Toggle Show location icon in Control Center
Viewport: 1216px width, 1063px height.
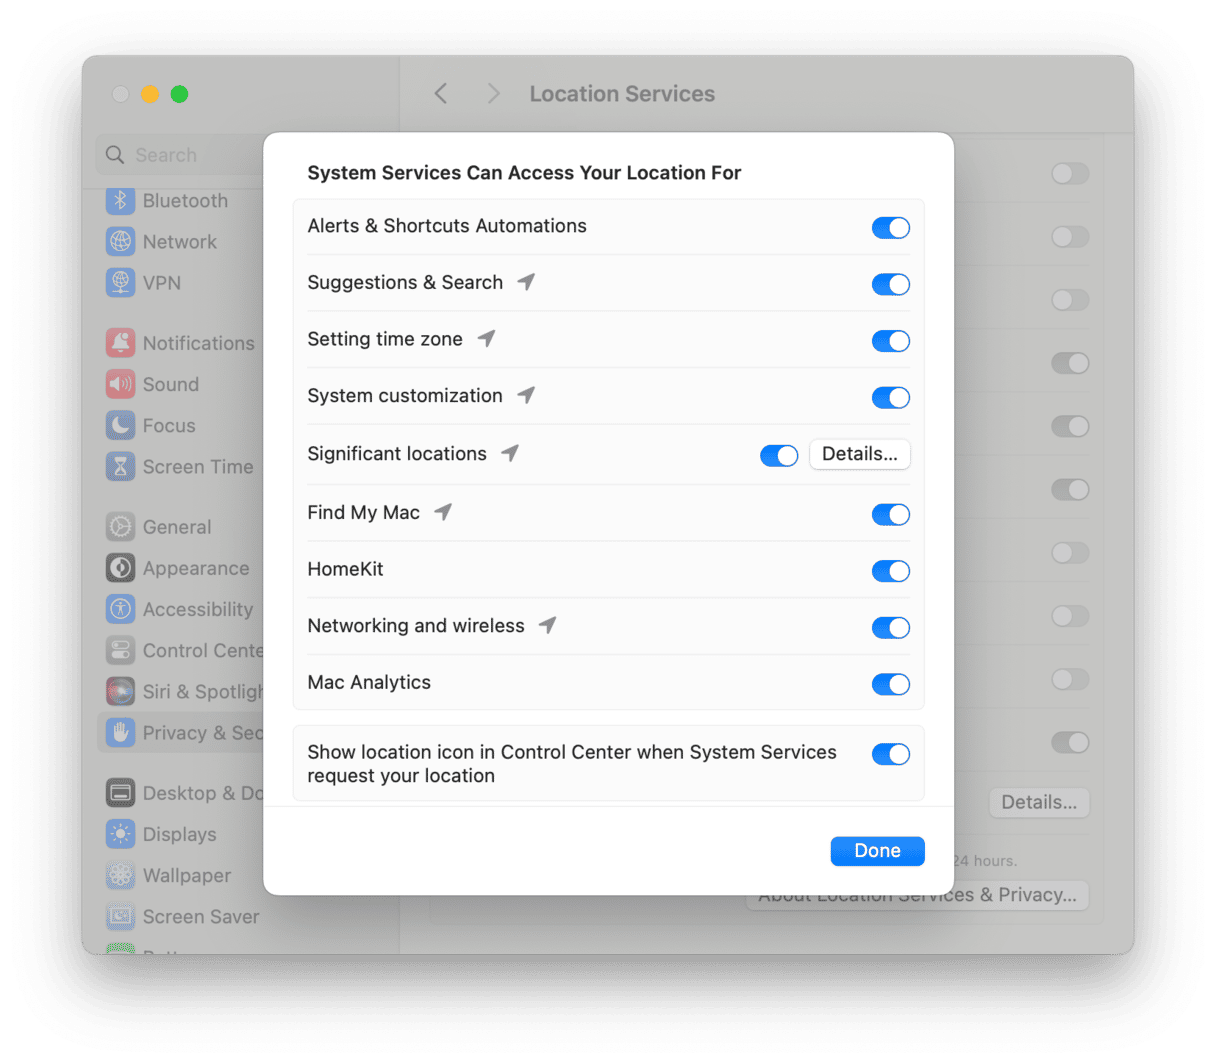[890, 754]
